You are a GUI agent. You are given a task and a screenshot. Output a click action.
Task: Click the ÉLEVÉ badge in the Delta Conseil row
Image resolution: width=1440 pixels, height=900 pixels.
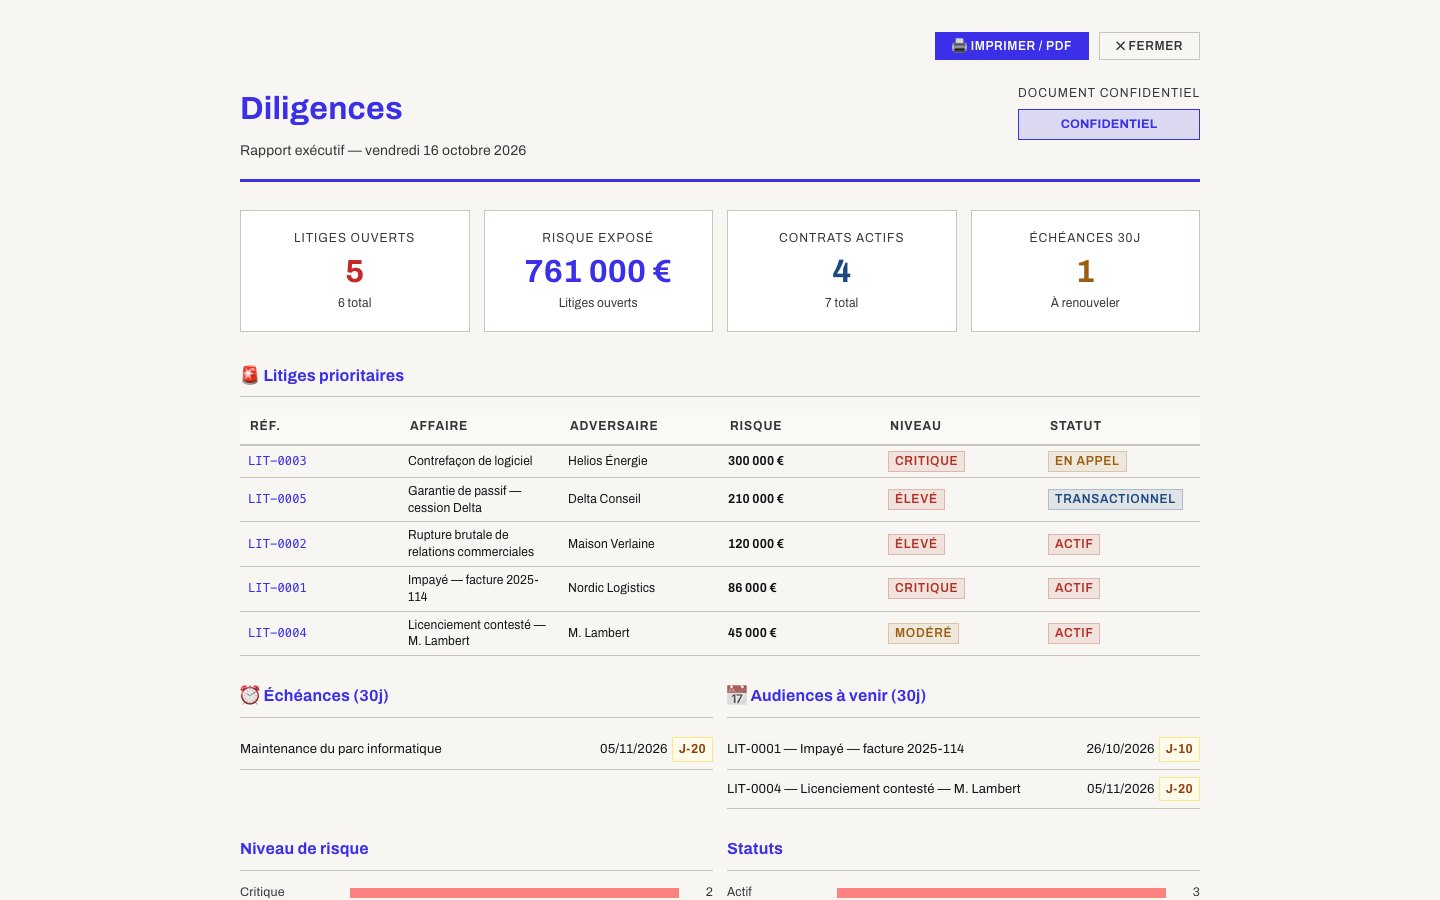[x=916, y=499]
